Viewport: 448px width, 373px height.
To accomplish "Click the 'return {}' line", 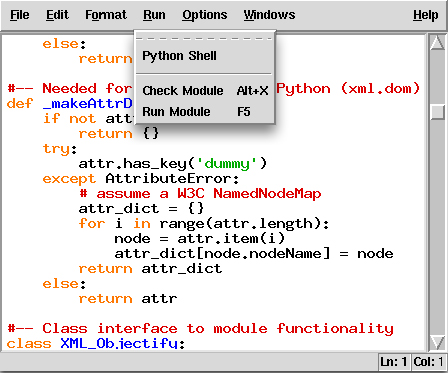I will [x=119, y=134].
